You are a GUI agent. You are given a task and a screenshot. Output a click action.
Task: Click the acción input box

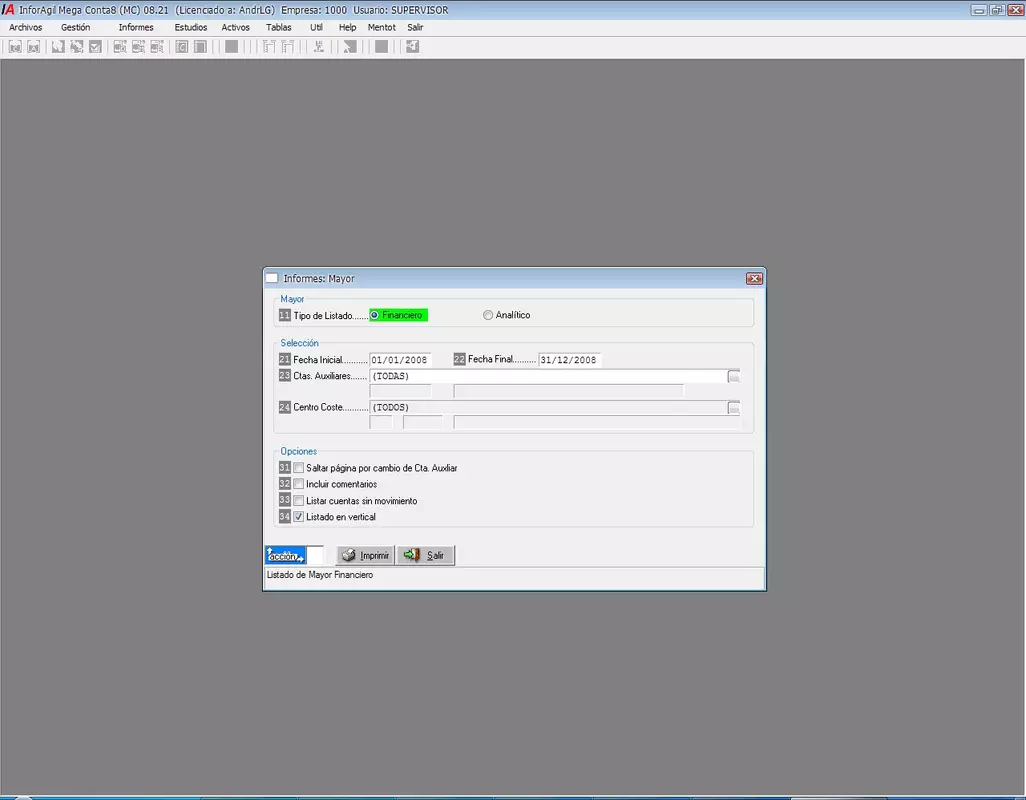click(x=315, y=555)
